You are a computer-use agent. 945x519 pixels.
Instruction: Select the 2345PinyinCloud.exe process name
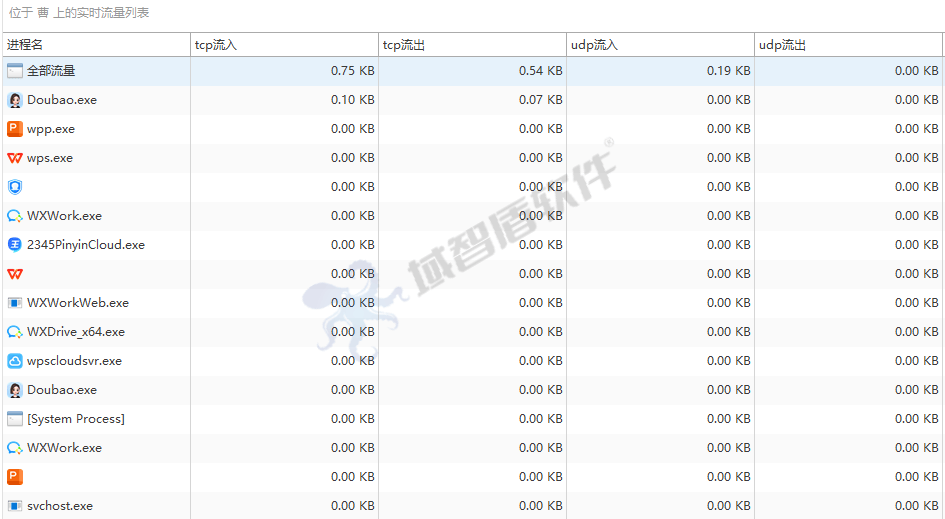click(x=86, y=245)
